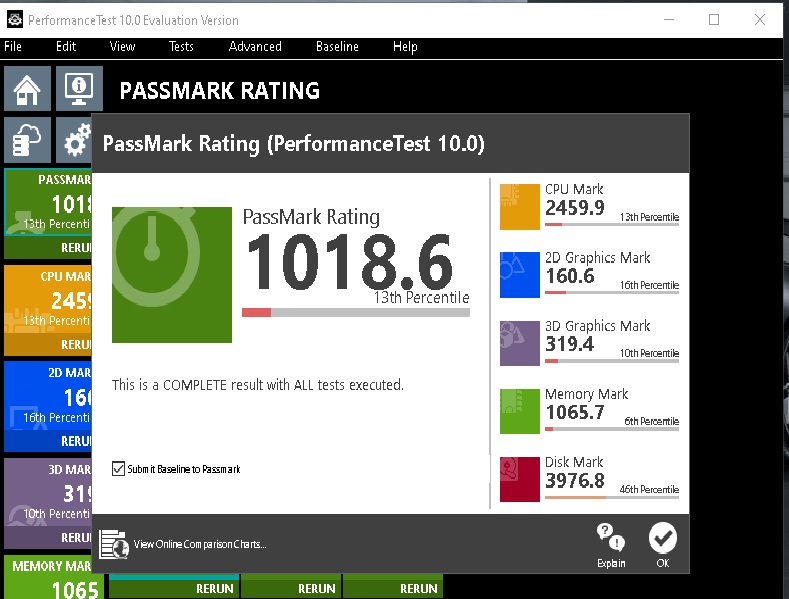Image resolution: width=789 pixels, height=599 pixels.
Task: Click the green PassMark stopwatch icon
Action: click(x=172, y=275)
